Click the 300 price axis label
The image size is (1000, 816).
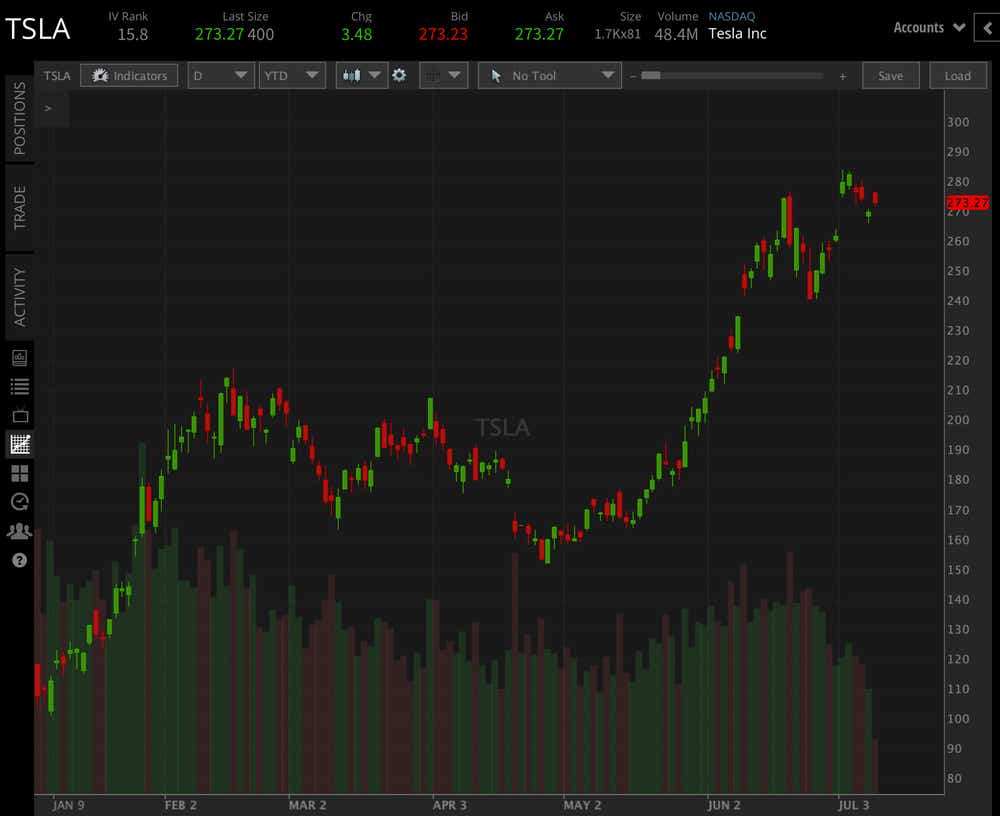click(958, 122)
